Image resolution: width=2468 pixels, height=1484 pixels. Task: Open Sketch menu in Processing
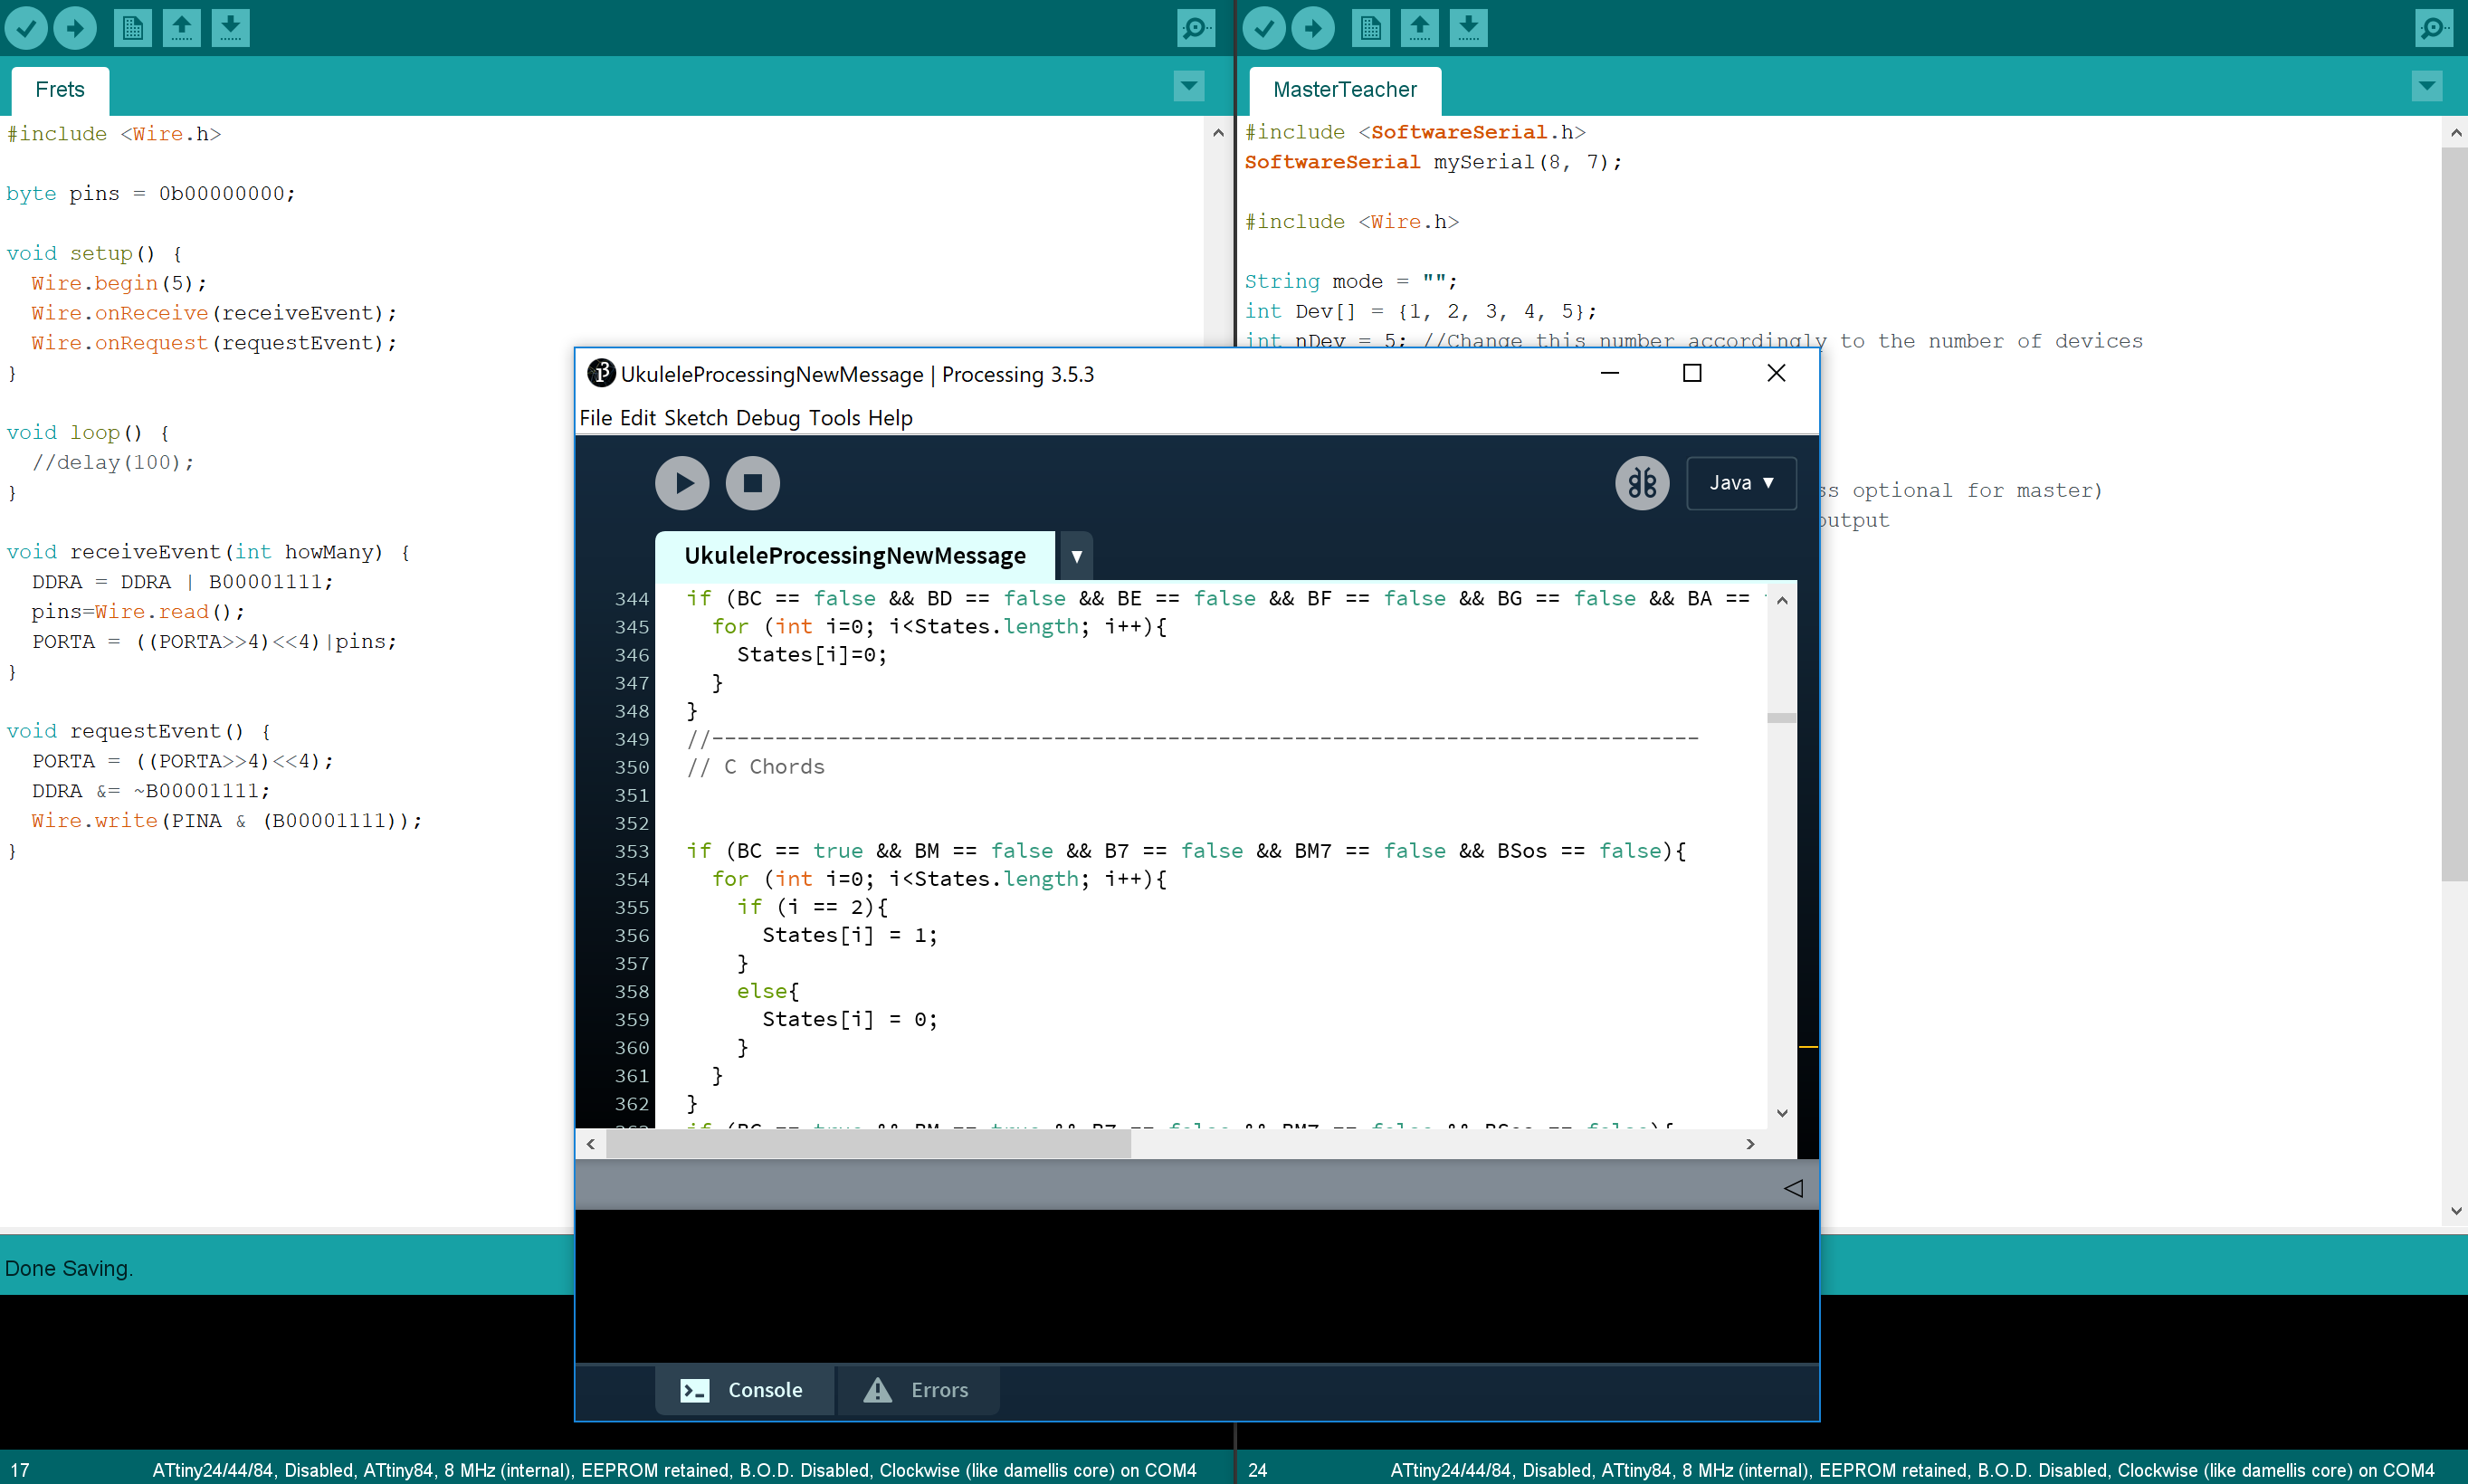[x=695, y=418]
